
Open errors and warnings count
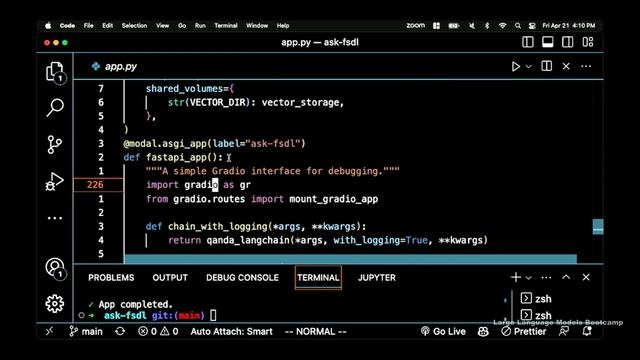click(x=158, y=331)
